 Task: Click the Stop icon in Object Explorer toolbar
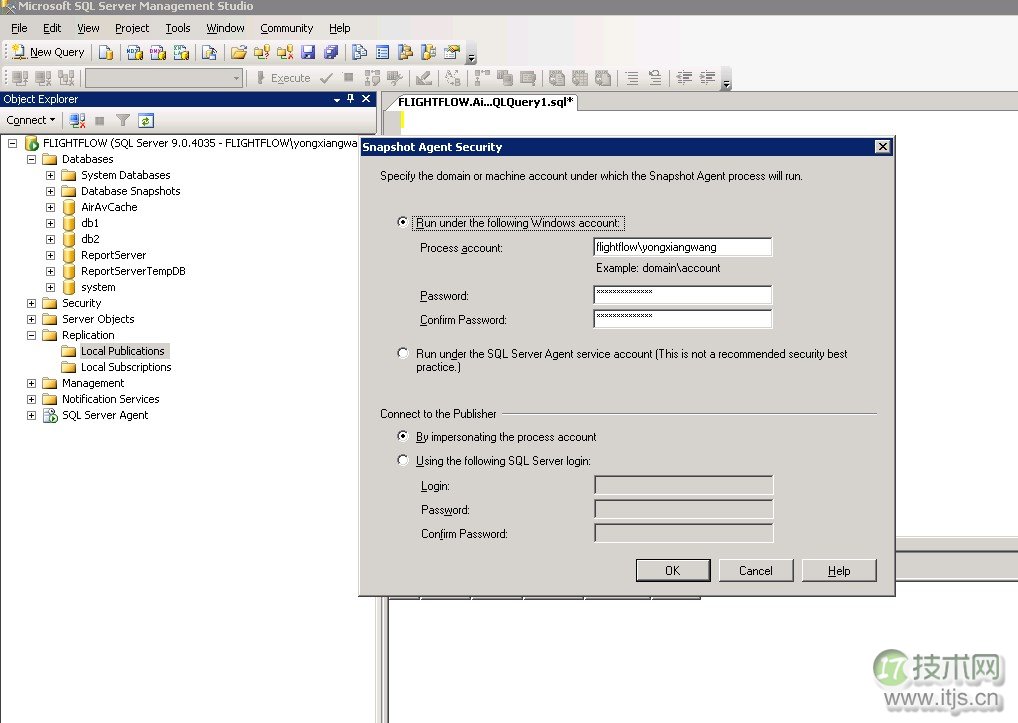pos(99,120)
